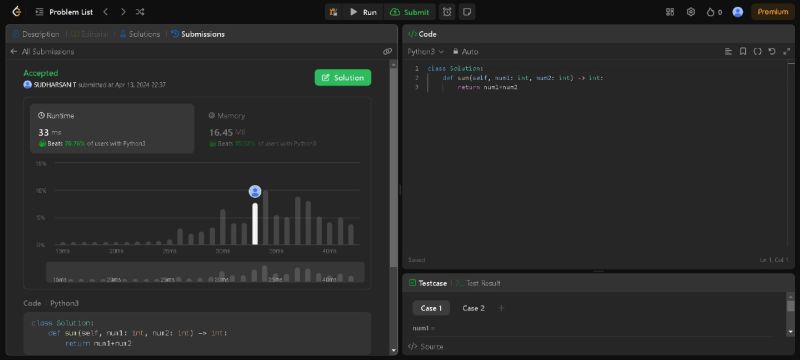Image resolution: width=800 pixels, height=360 pixels.
Task: Select Case 1 testcase
Action: pos(431,308)
